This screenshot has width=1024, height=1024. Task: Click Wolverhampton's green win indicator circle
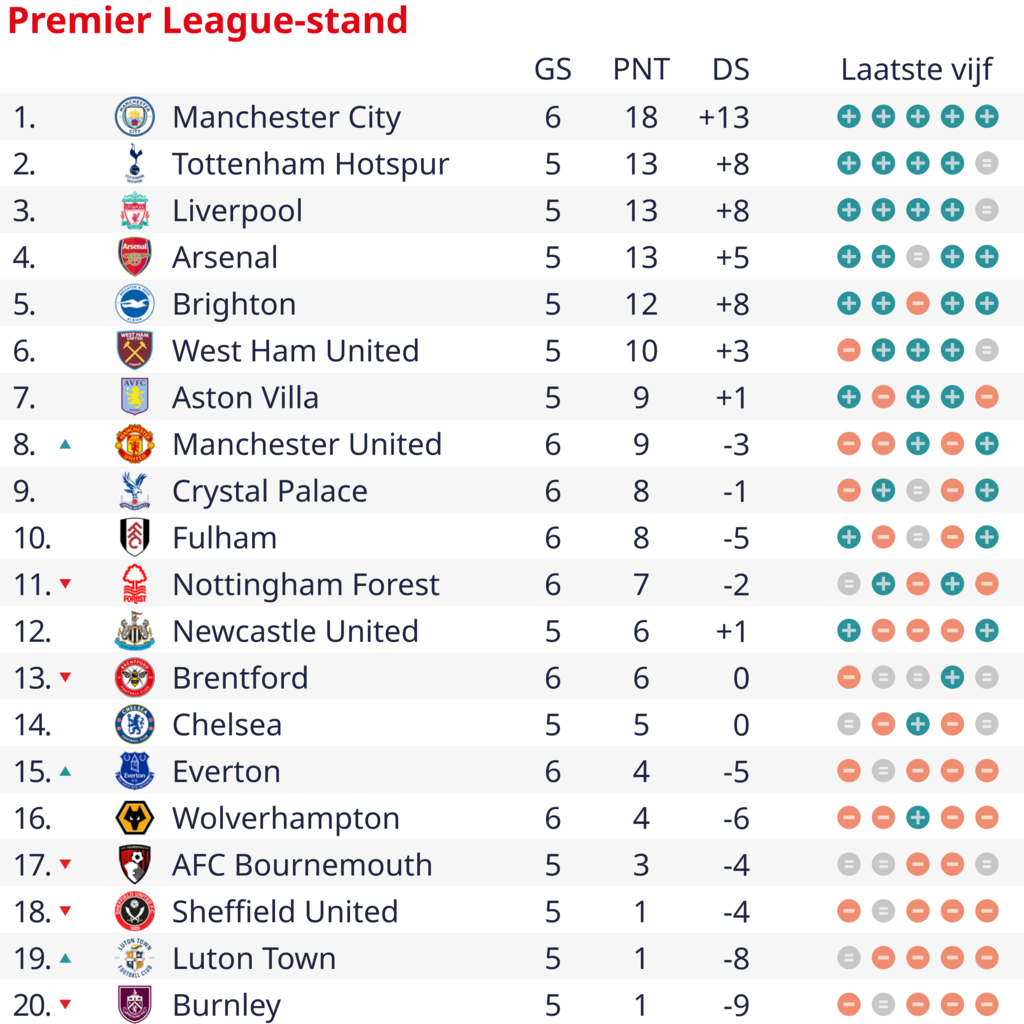[918, 818]
